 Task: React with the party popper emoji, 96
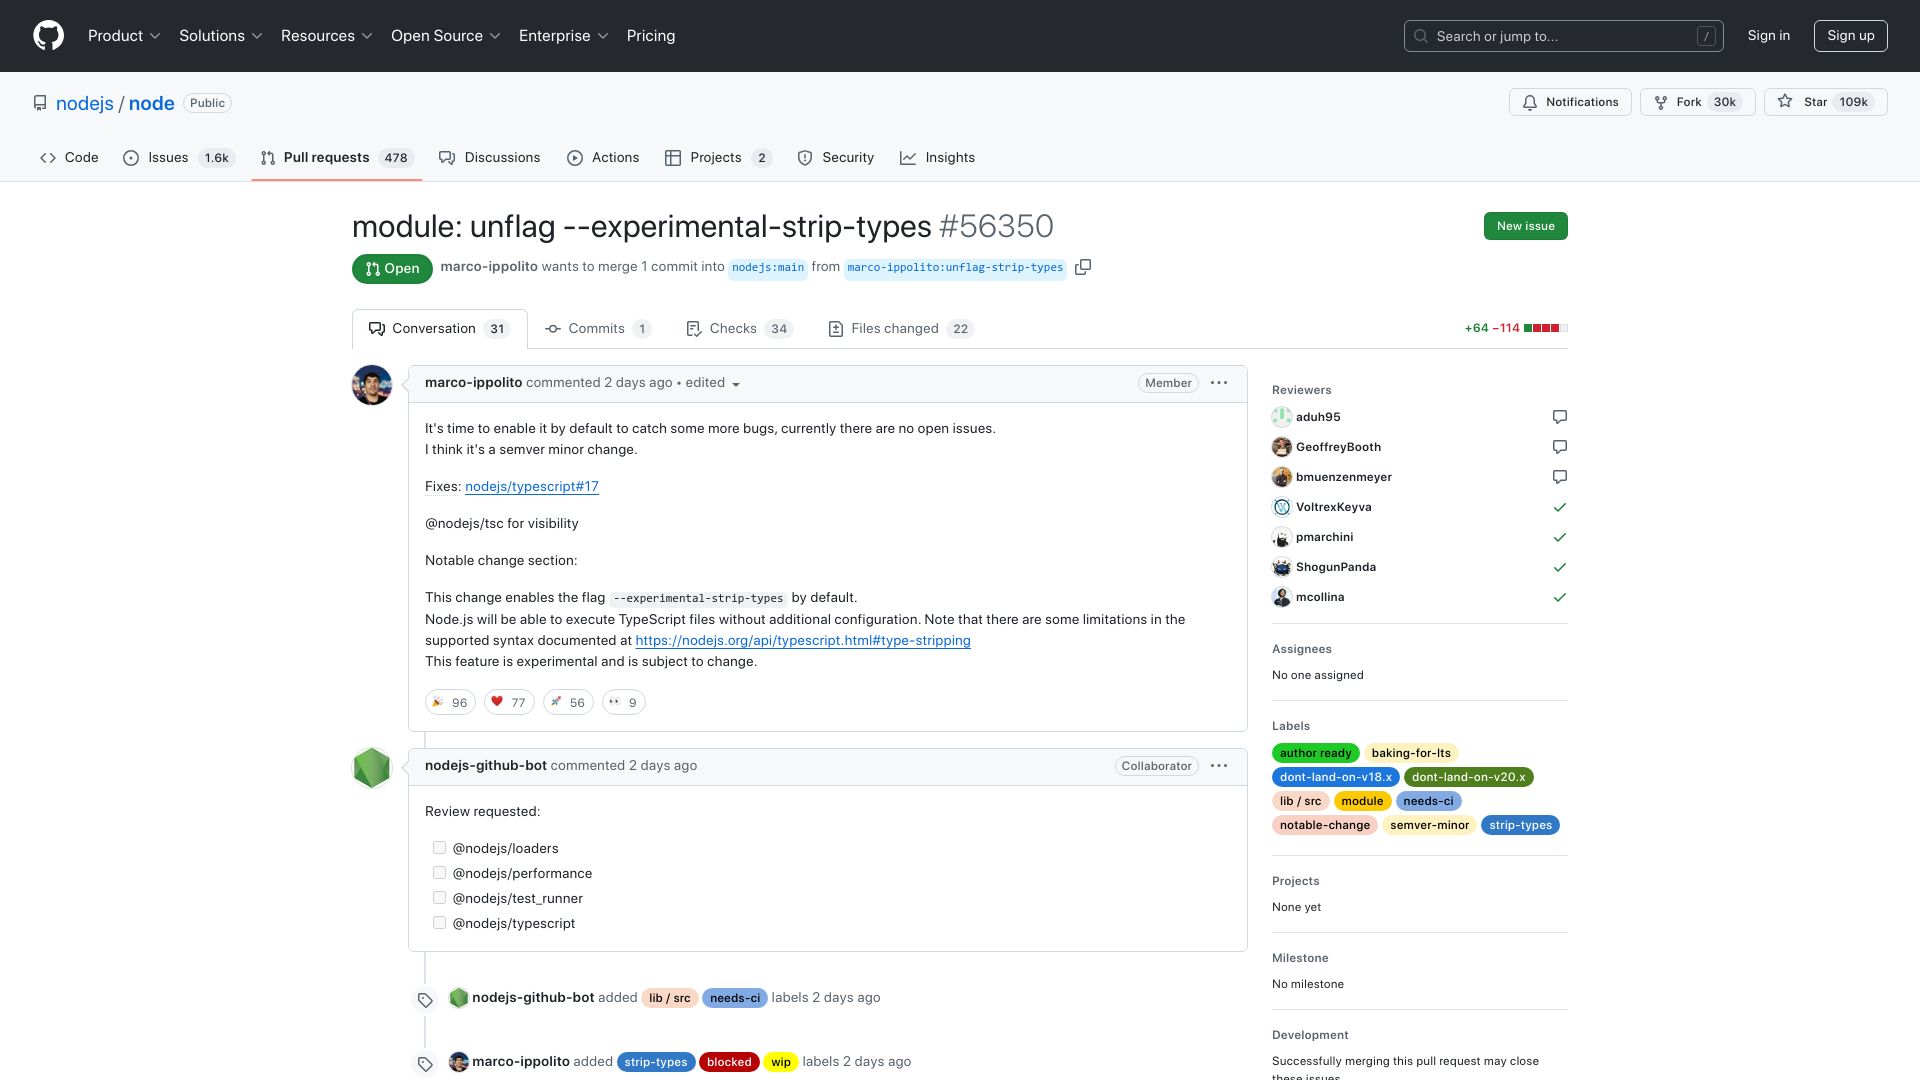coord(450,702)
